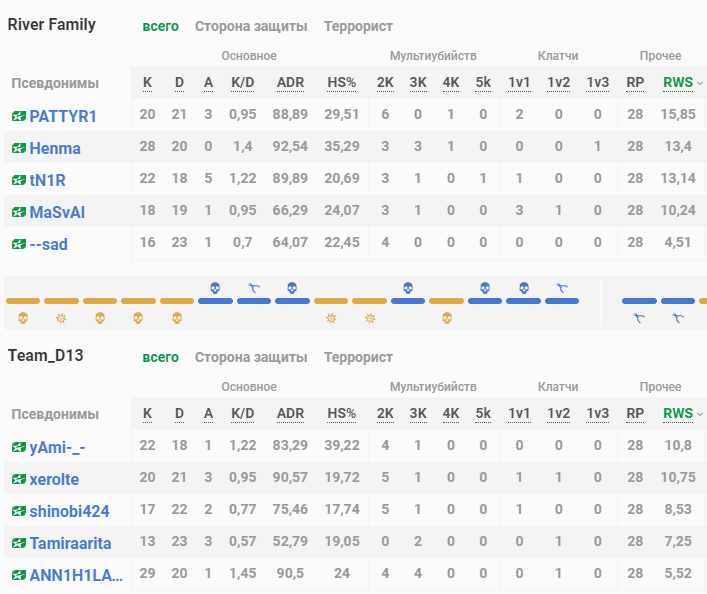This screenshot has width=707, height=594.
Task: Click the green flag icon next to PATTYR1
Action: (19, 117)
